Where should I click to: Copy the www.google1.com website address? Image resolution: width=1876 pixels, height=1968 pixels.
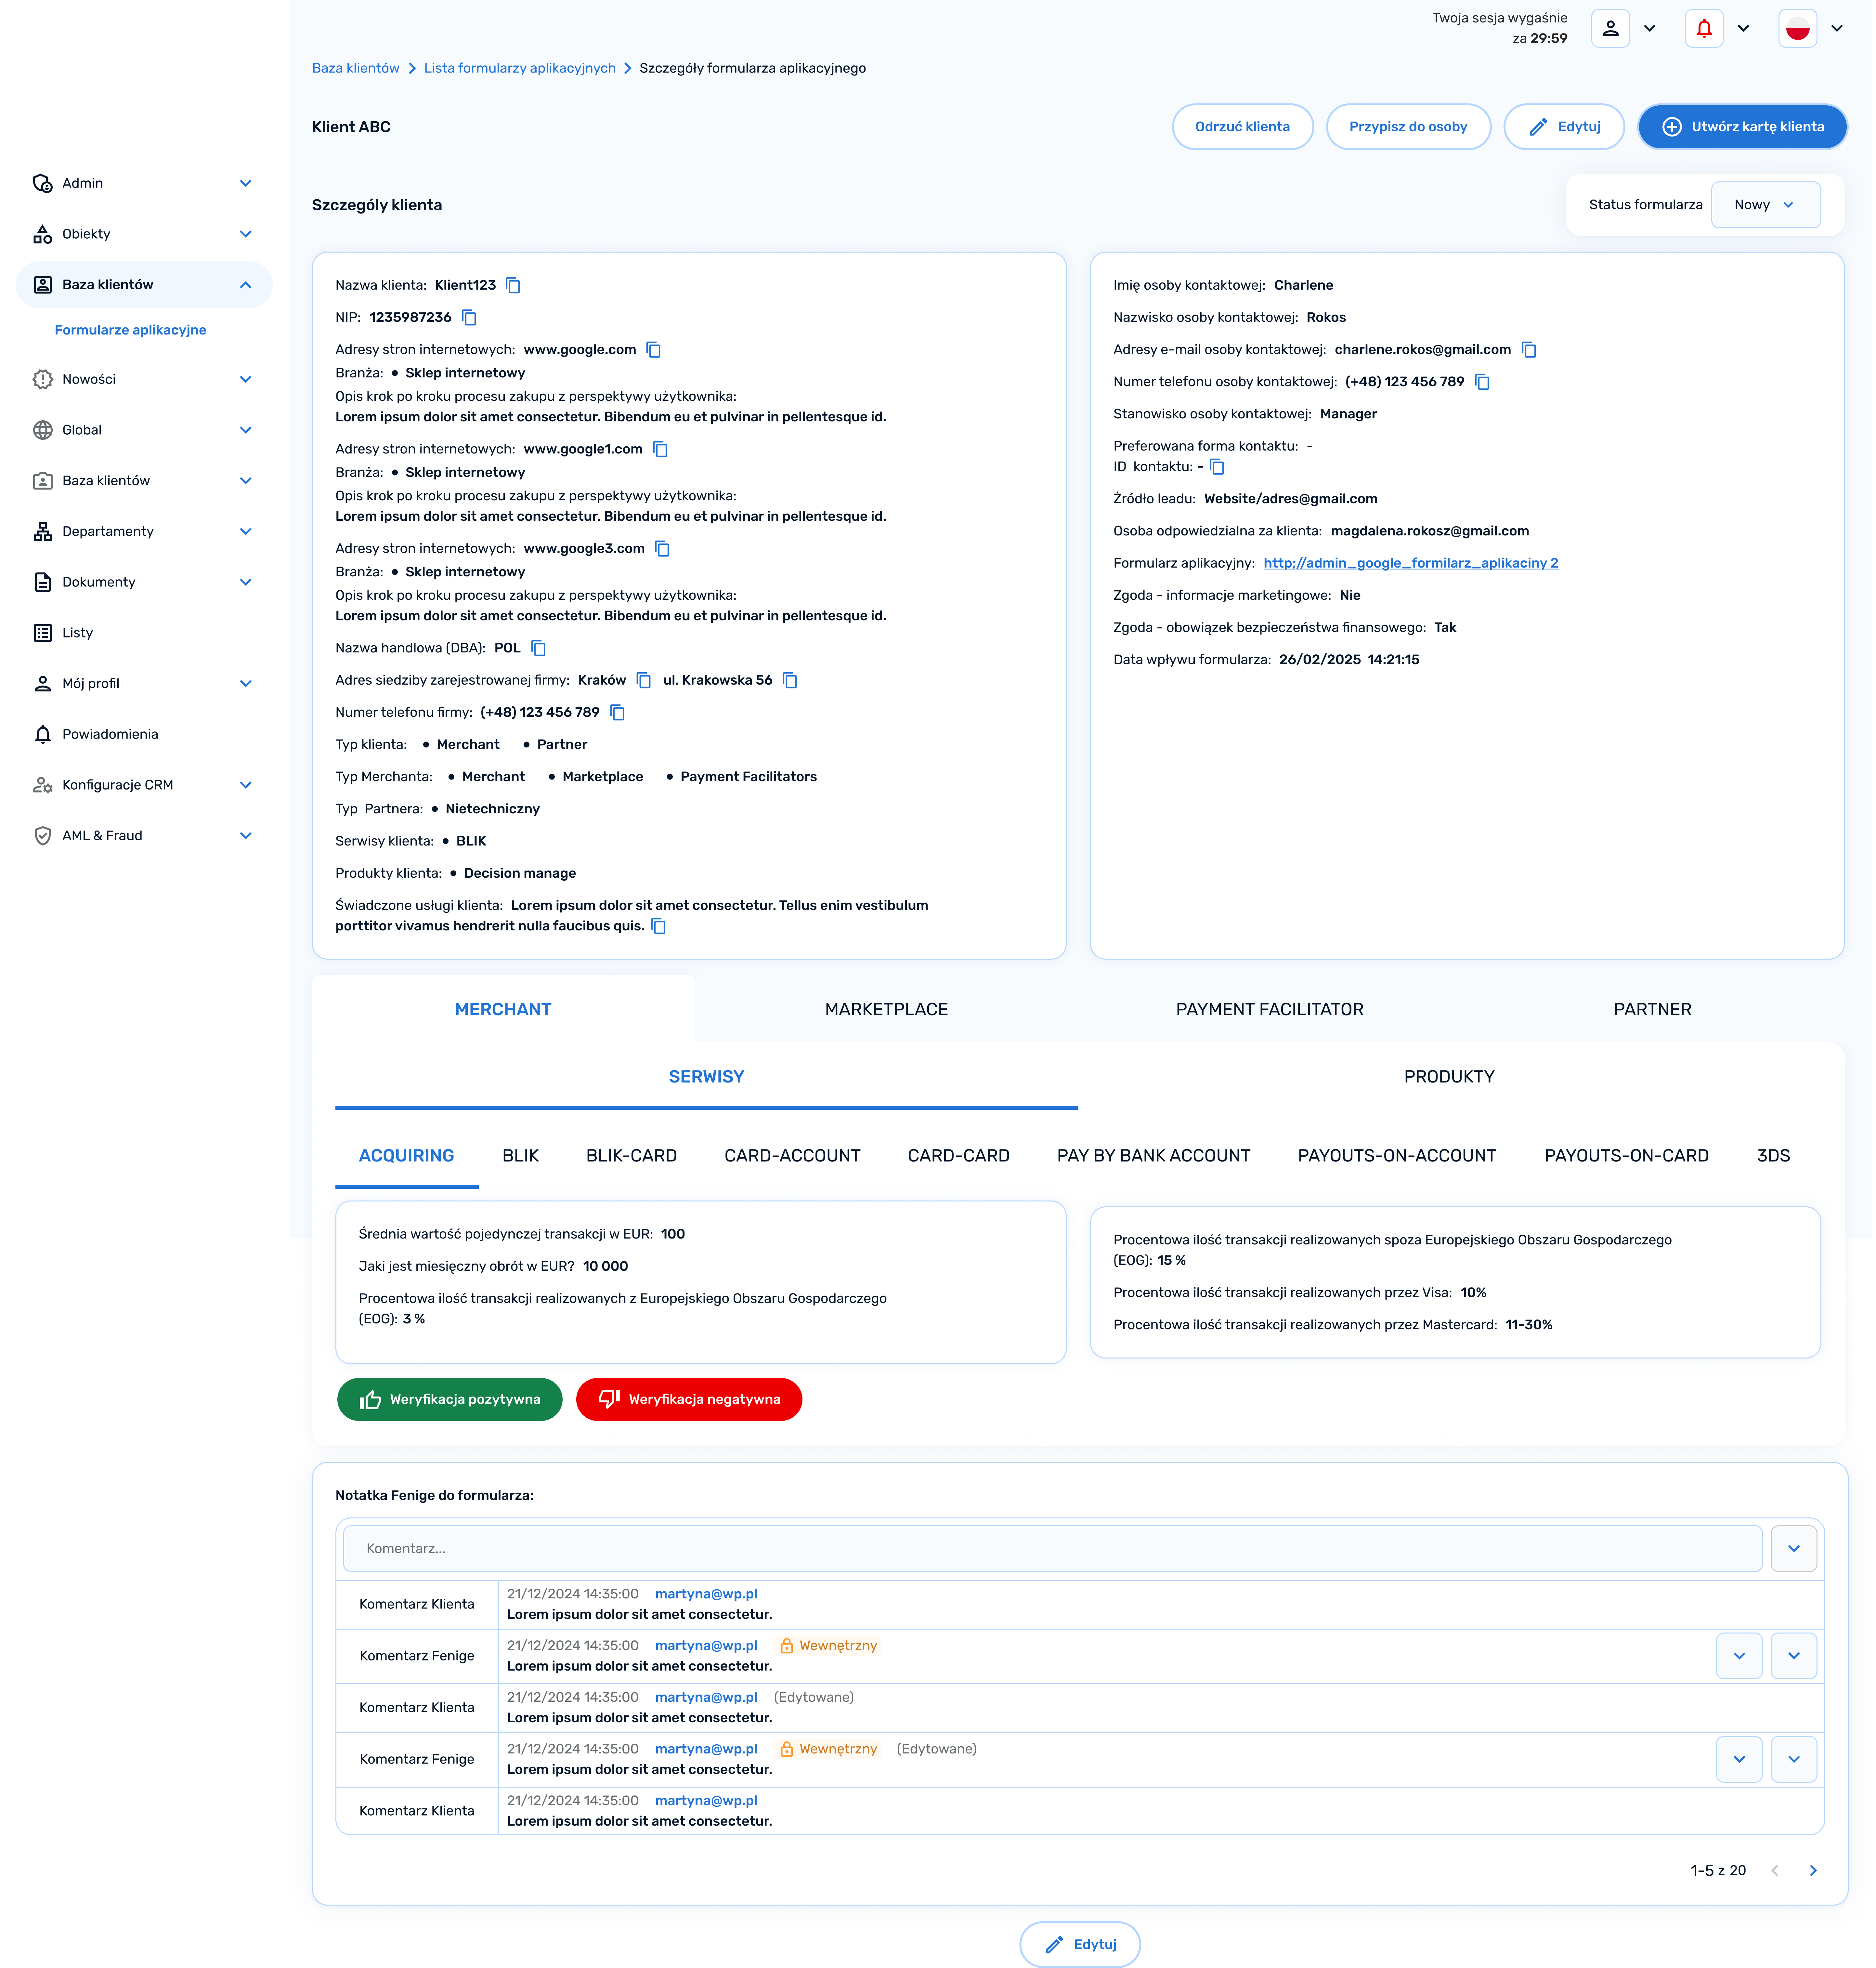(x=660, y=449)
